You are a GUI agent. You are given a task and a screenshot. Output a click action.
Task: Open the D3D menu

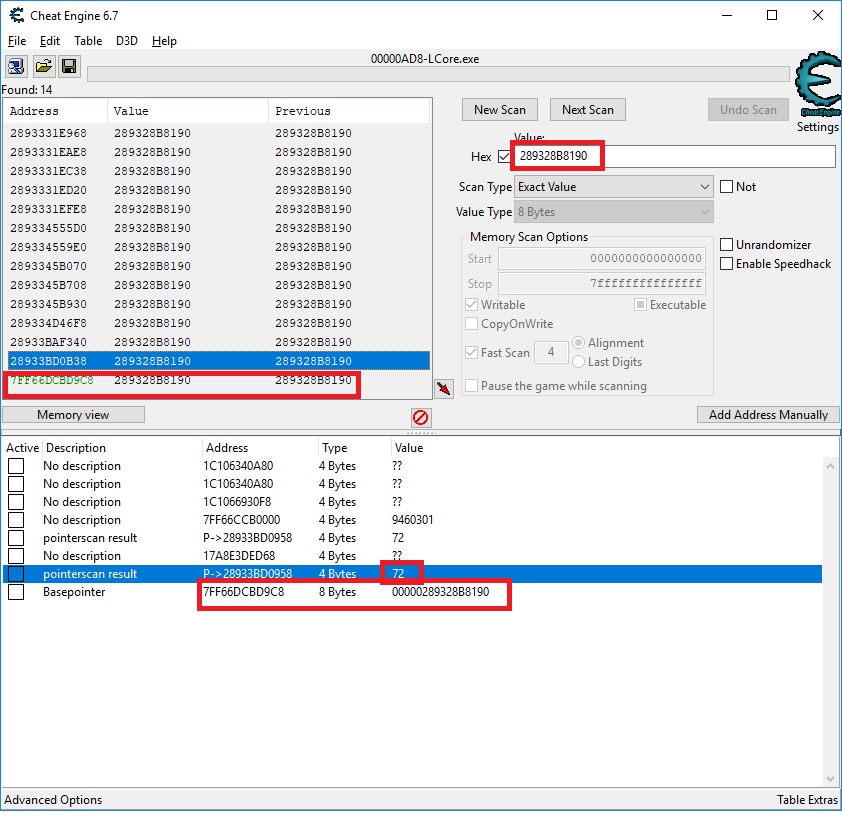tap(127, 41)
